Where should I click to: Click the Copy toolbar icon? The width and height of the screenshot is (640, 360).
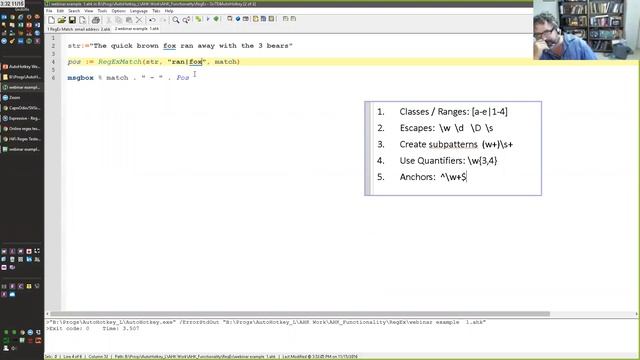tap(119, 20)
